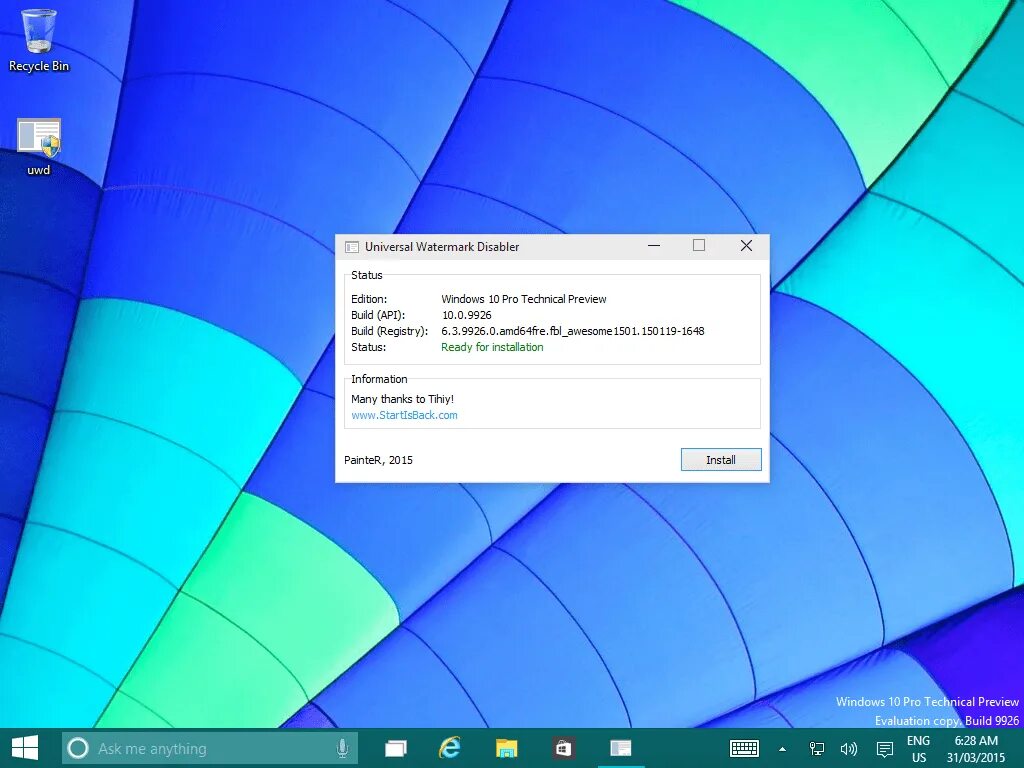This screenshot has width=1024, height=768.
Task: Click the Build (API) value 10.0.9926
Action: point(466,315)
